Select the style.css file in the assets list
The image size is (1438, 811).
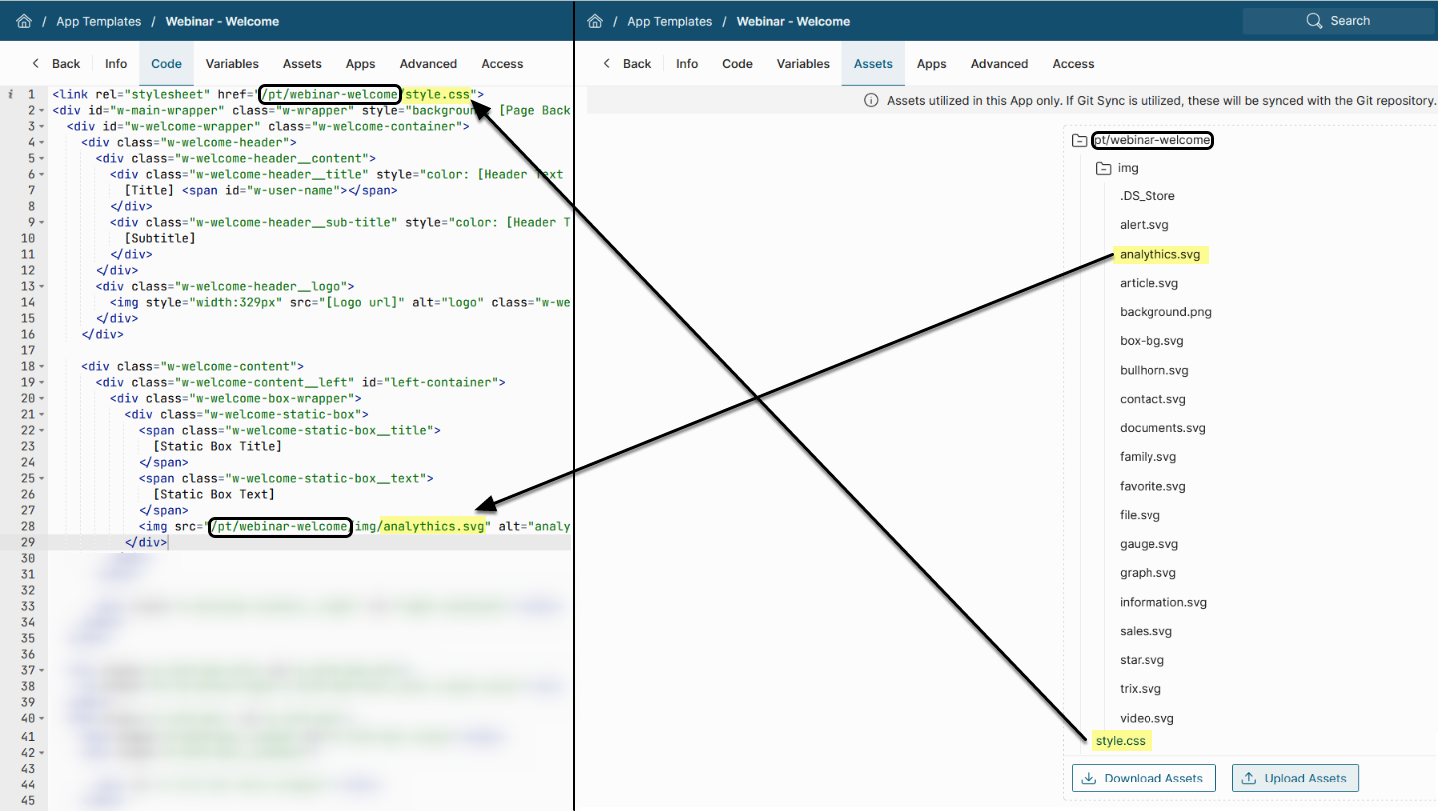[x=1120, y=741]
